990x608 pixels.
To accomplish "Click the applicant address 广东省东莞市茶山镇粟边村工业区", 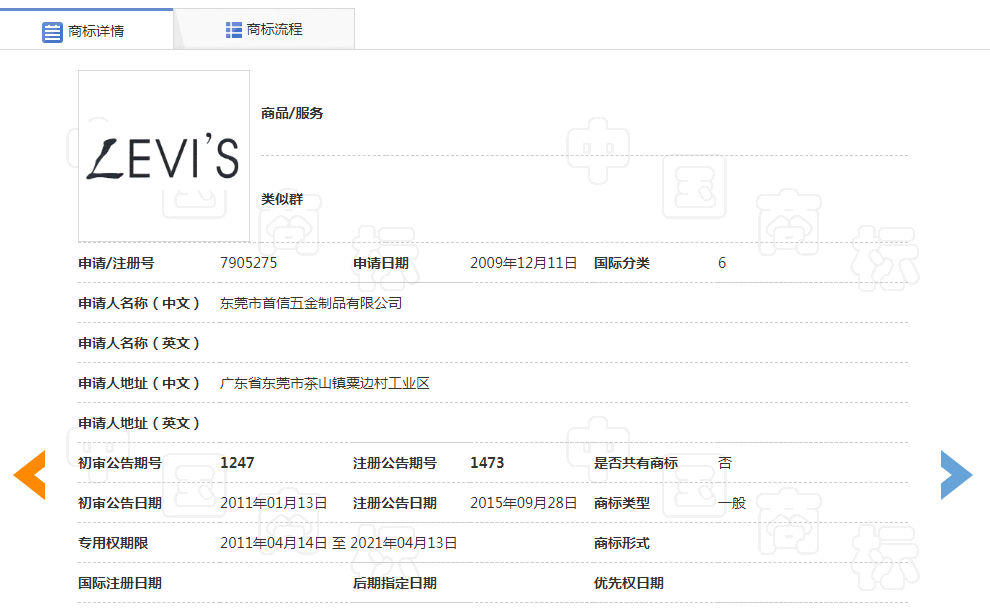I will click(324, 383).
